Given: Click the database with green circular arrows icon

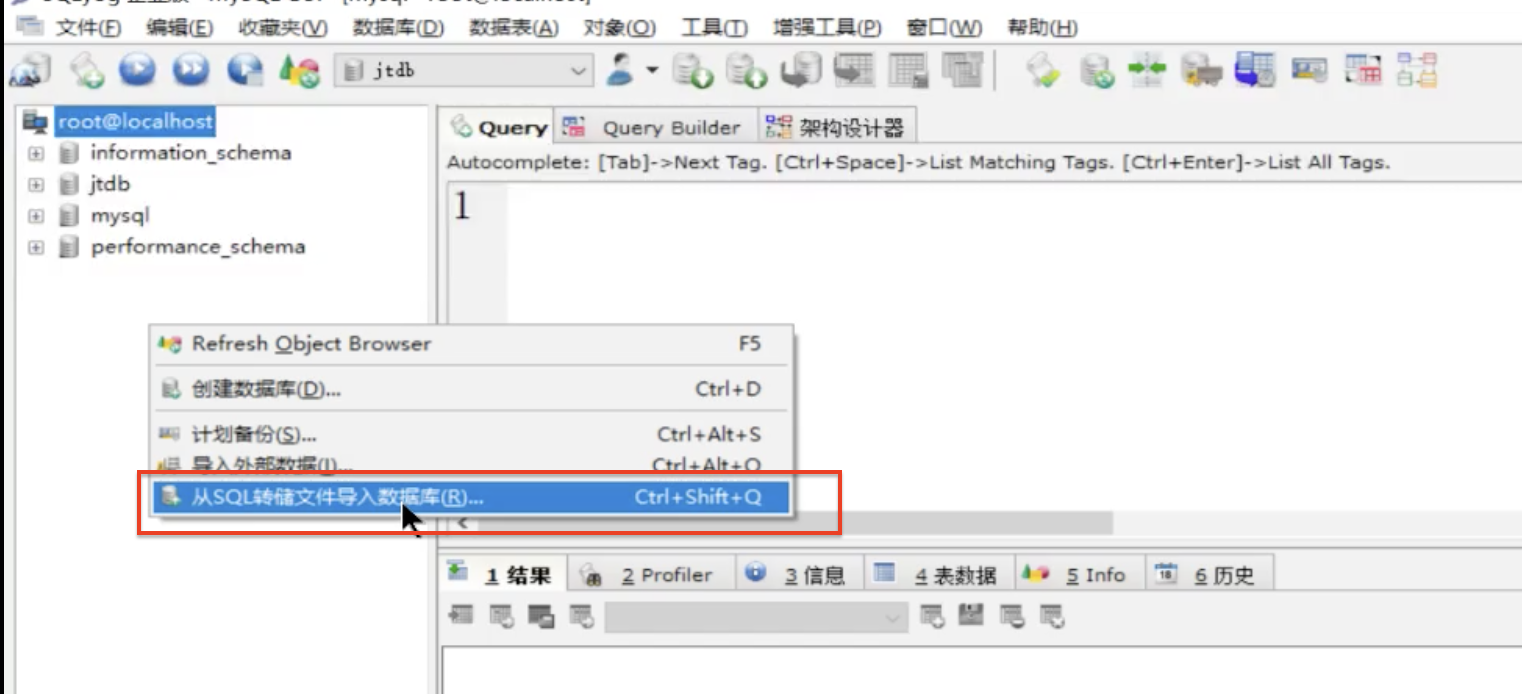Looking at the screenshot, I should coord(1097,71).
